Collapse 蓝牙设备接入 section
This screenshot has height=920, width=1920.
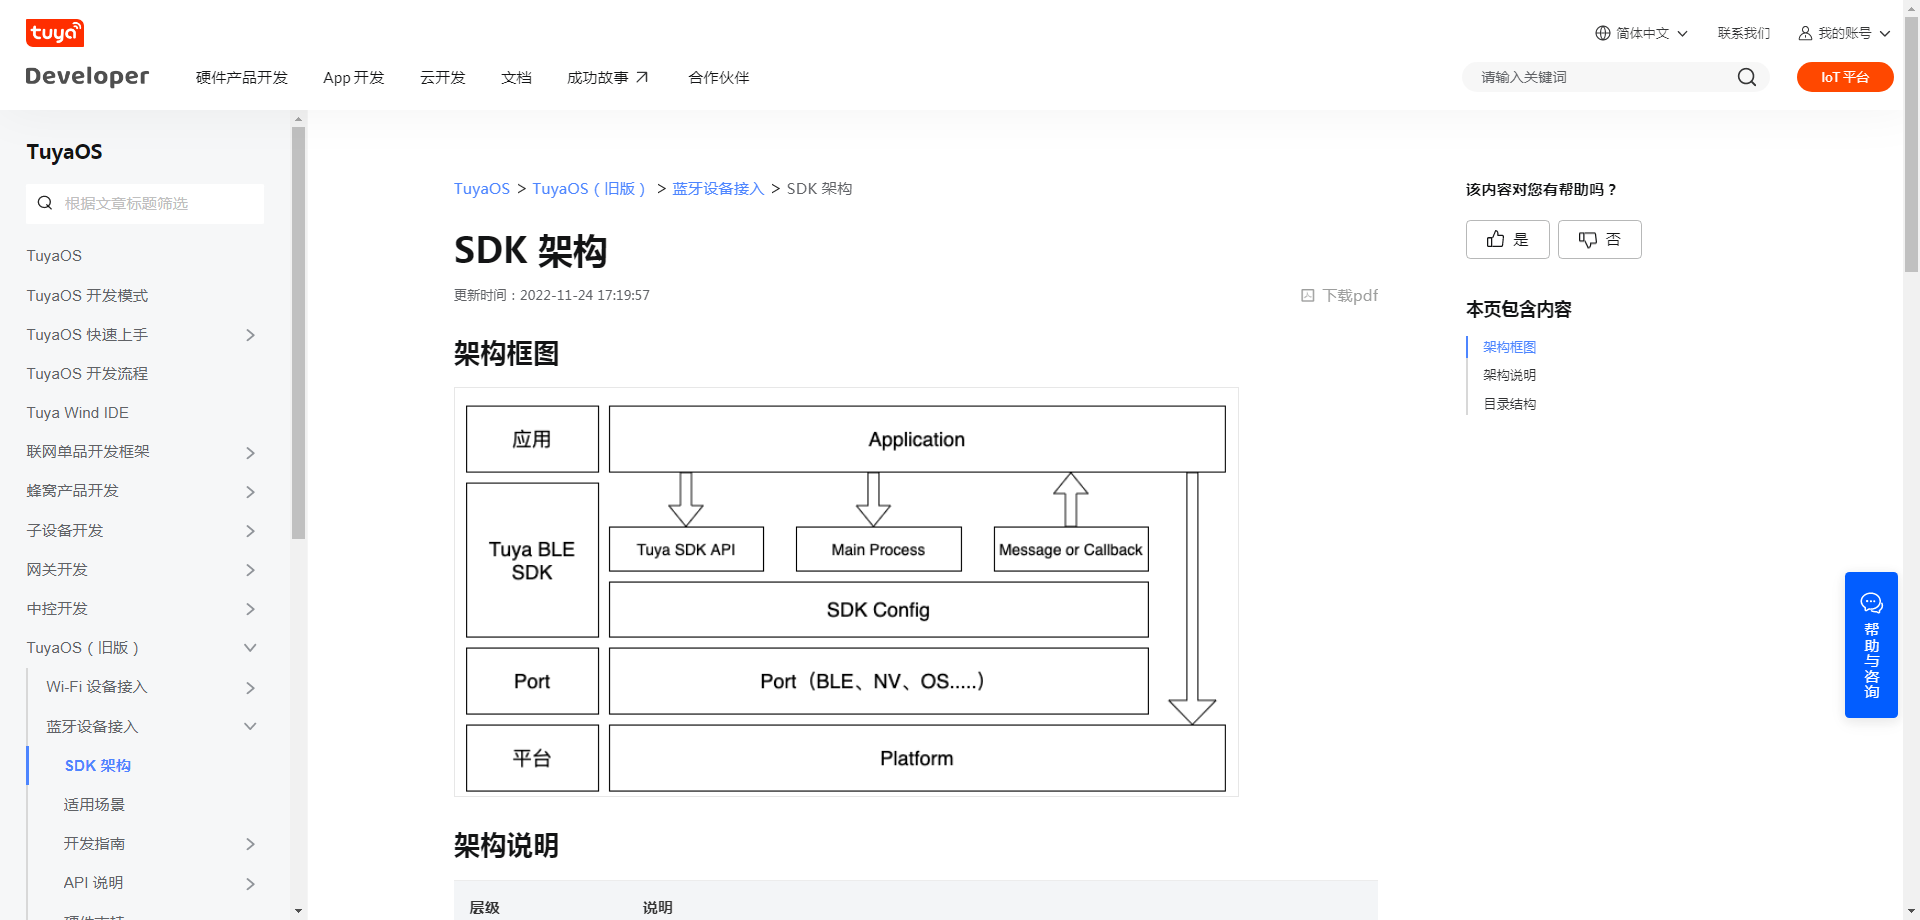(250, 726)
